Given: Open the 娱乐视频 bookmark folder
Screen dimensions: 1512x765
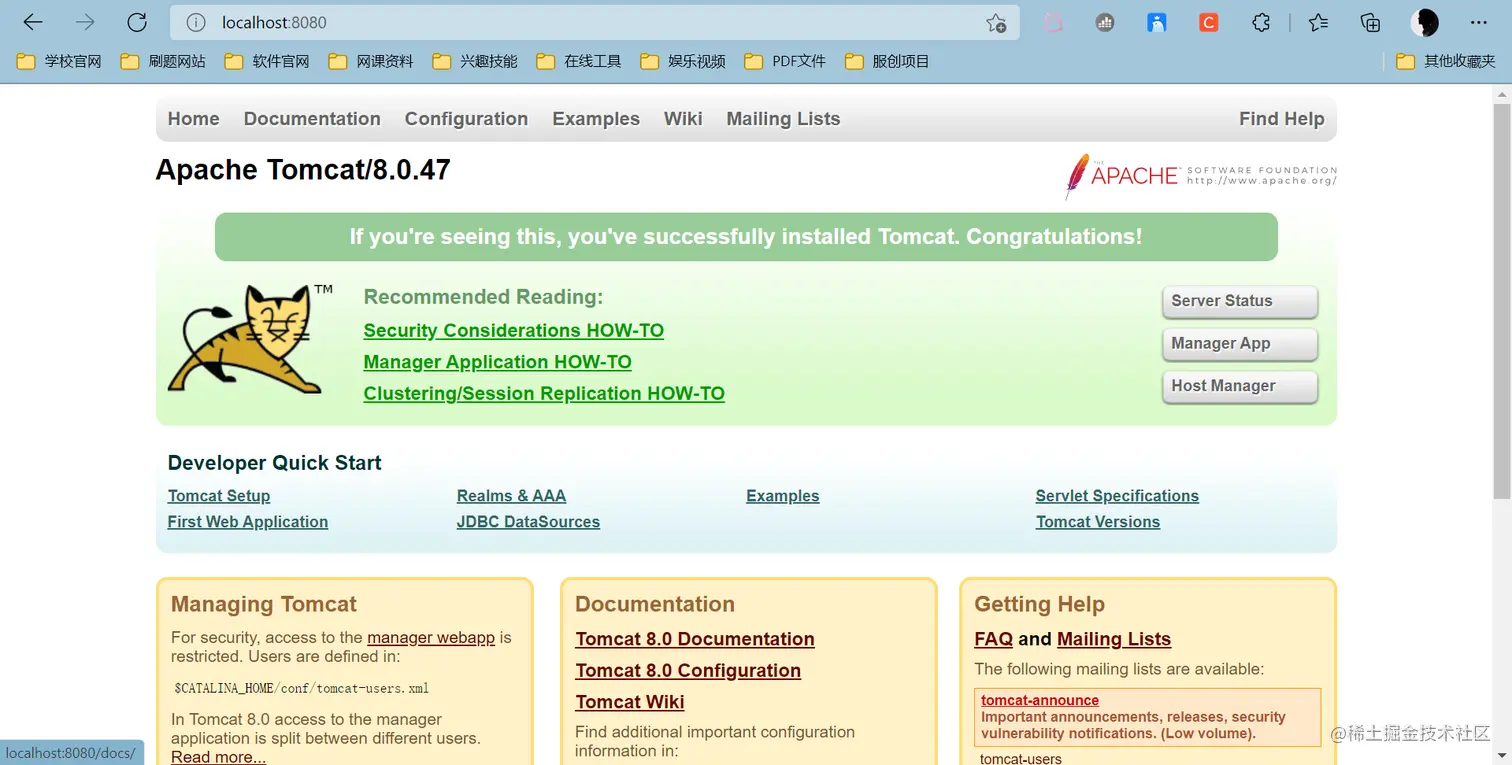Looking at the screenshot, I should coord(683,61).
